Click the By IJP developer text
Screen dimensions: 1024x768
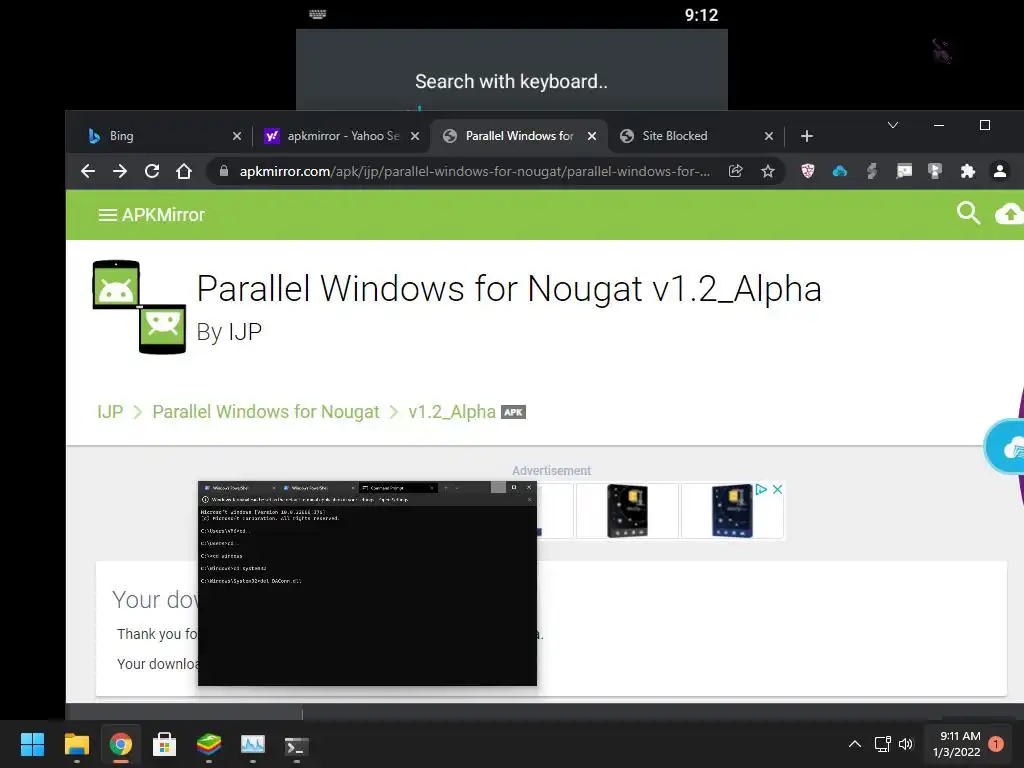click(229, 332)
